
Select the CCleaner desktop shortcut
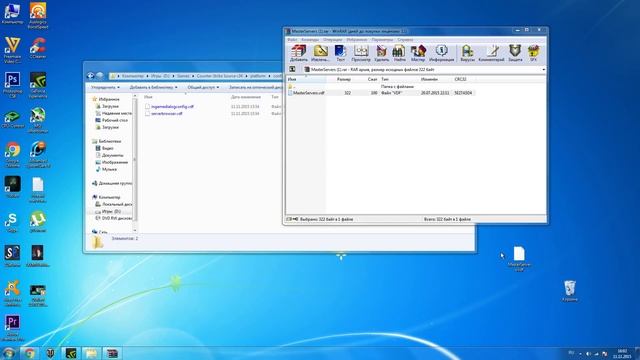click(x=38, y=48)
